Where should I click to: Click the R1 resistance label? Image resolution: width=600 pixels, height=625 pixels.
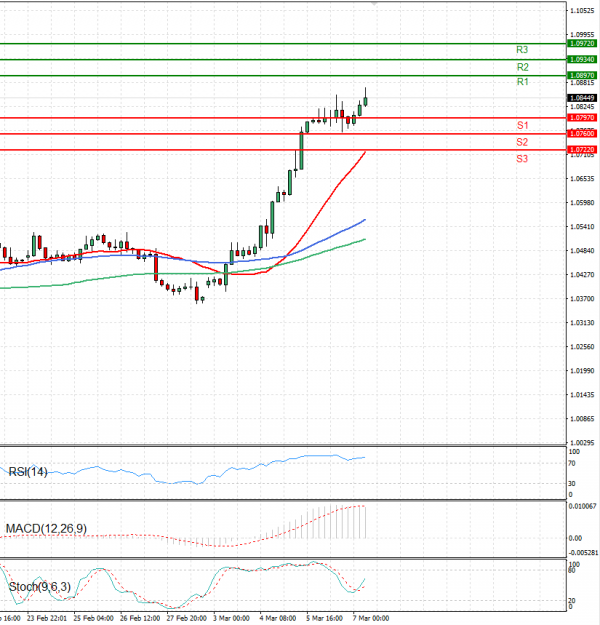(522, 82)
